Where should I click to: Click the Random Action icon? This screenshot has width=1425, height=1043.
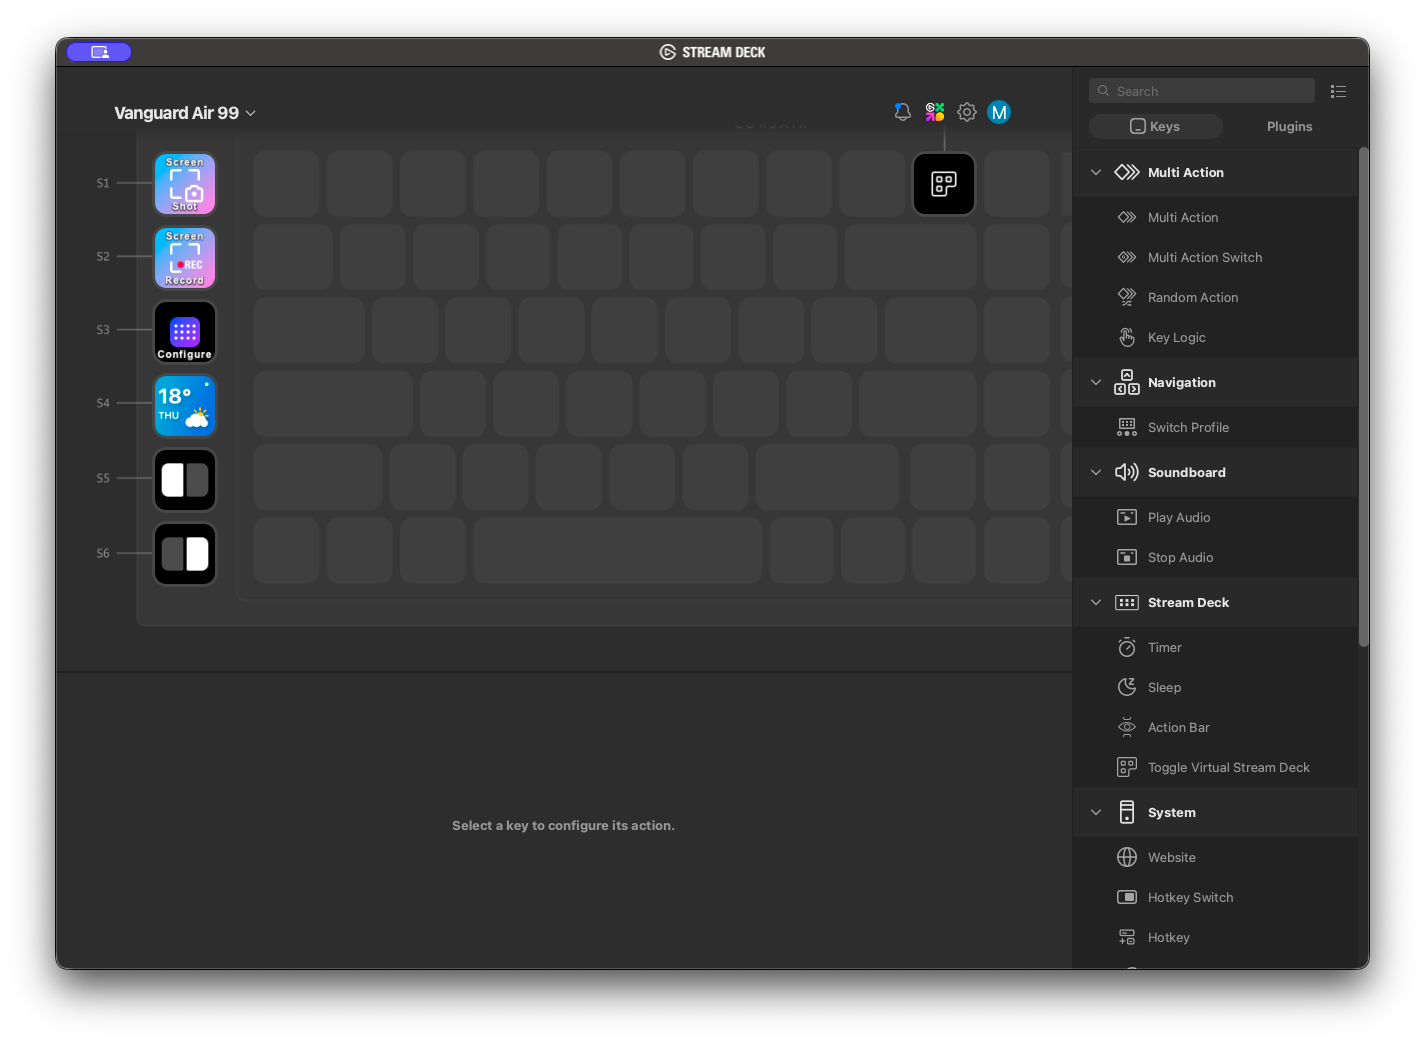click(x=1127, y=297)
